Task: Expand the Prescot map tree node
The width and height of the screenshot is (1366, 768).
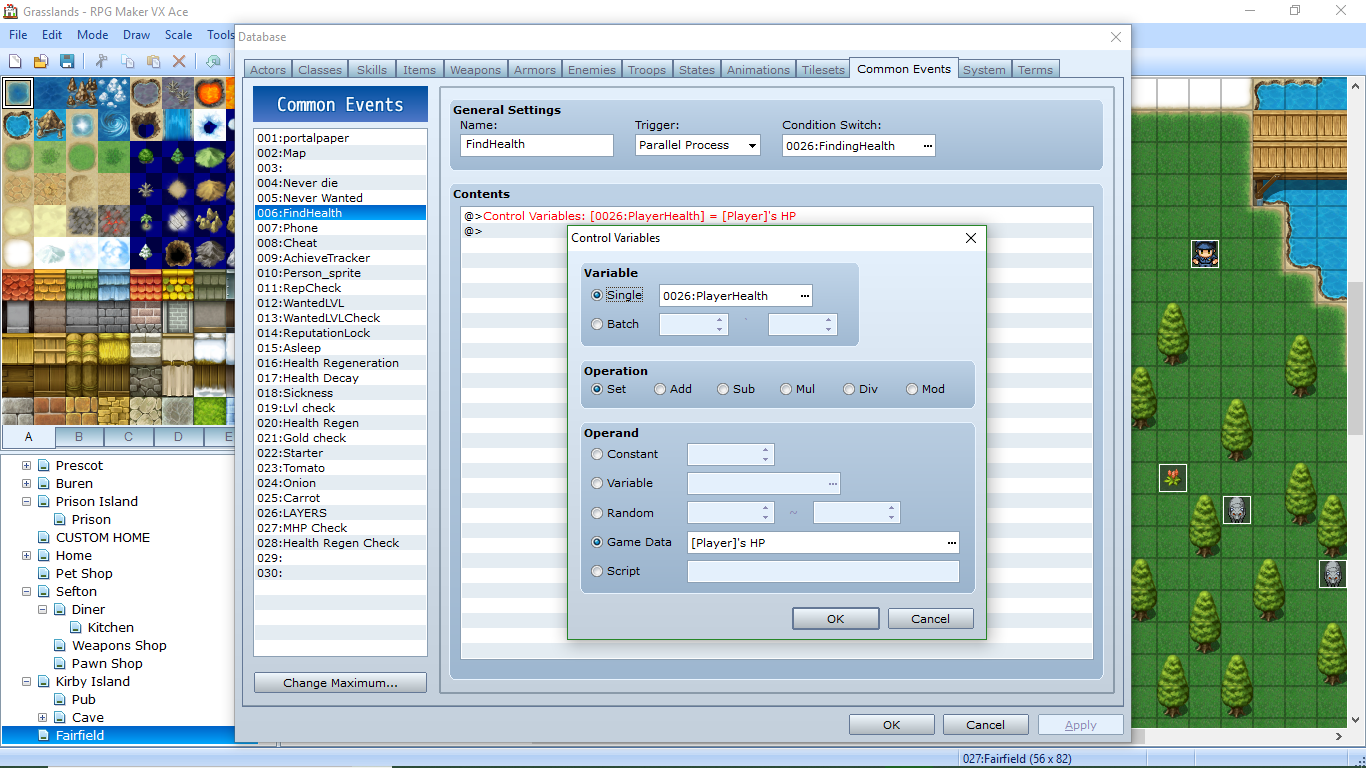Action: coord(26,466)
